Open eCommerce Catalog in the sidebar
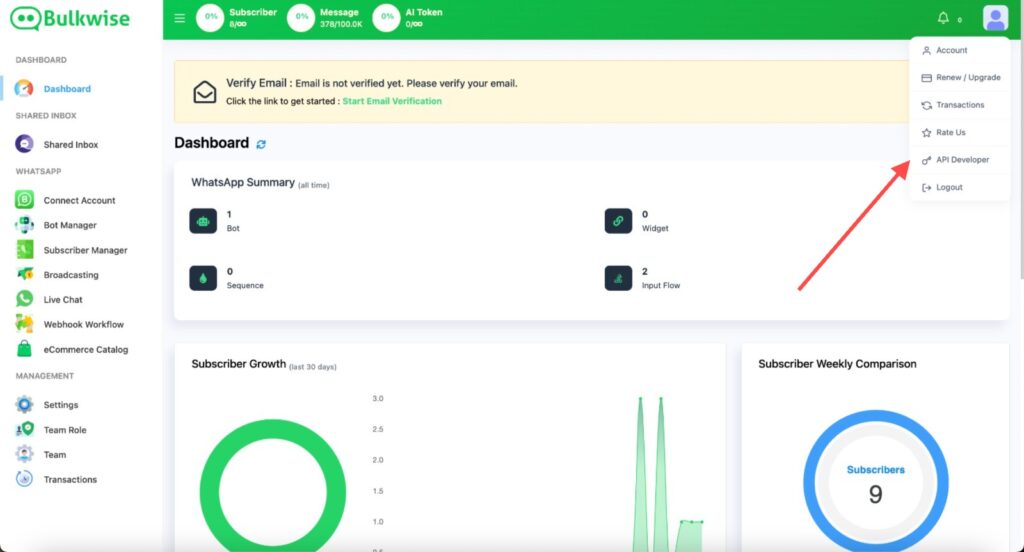 point(86,349)
